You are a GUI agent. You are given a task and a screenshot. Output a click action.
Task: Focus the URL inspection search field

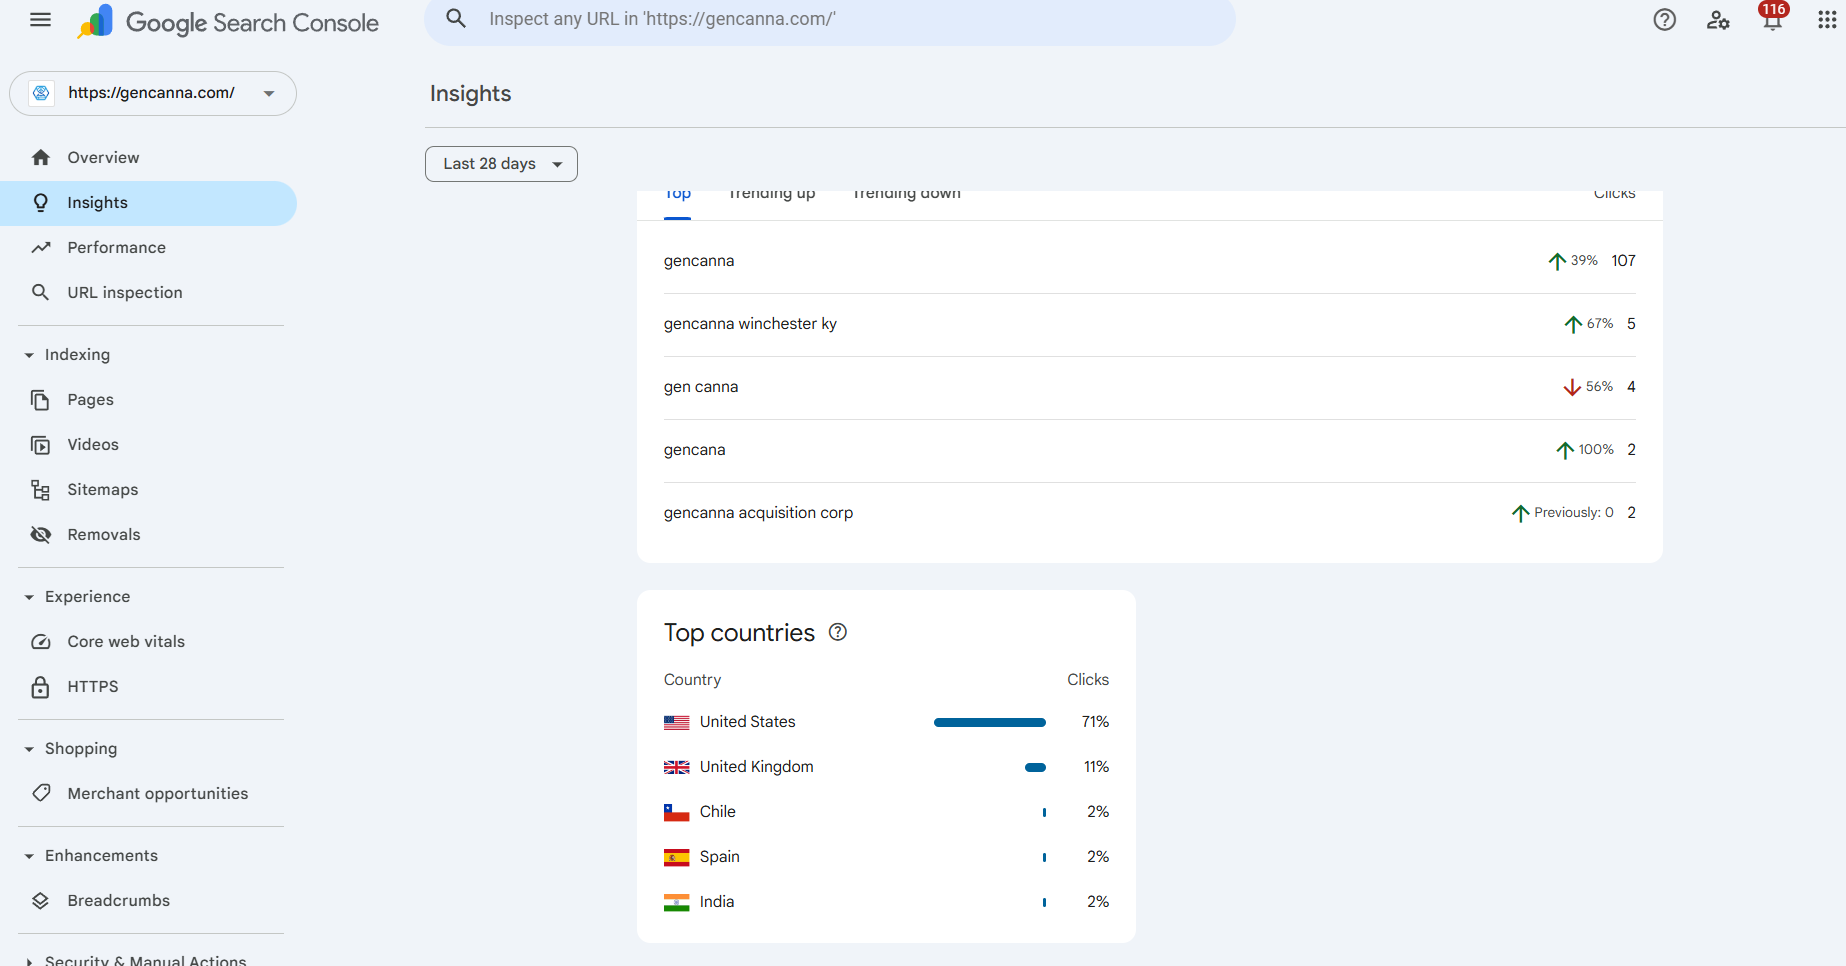(x=829, y=19)
